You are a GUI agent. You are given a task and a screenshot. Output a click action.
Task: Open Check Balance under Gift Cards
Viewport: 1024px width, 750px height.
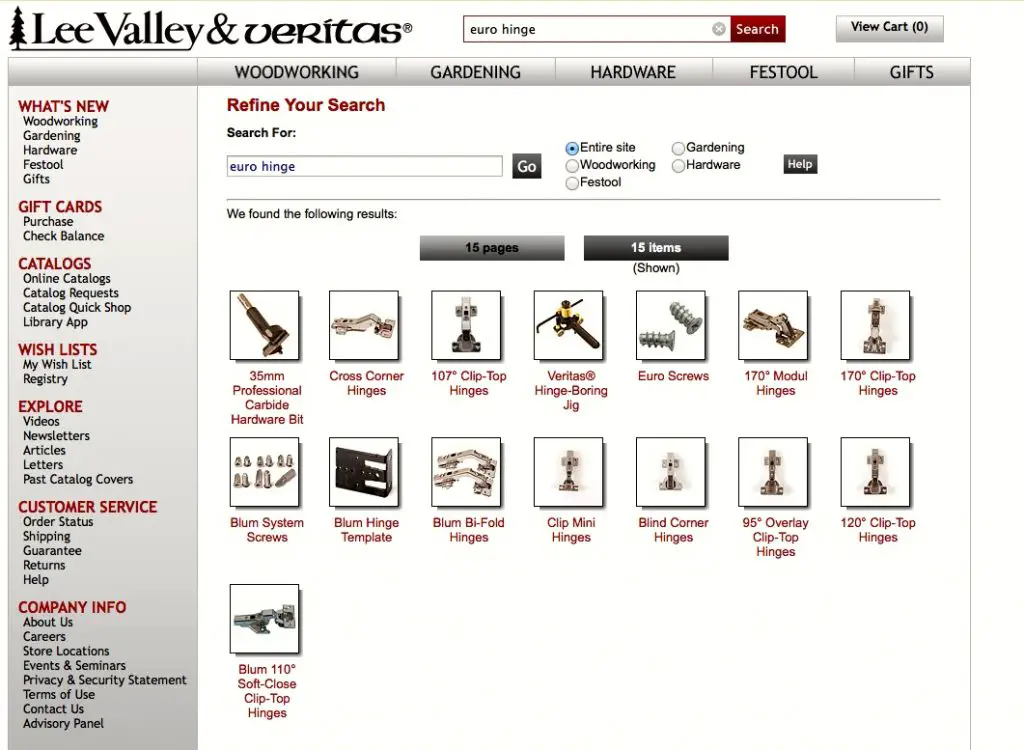[63, 236]
